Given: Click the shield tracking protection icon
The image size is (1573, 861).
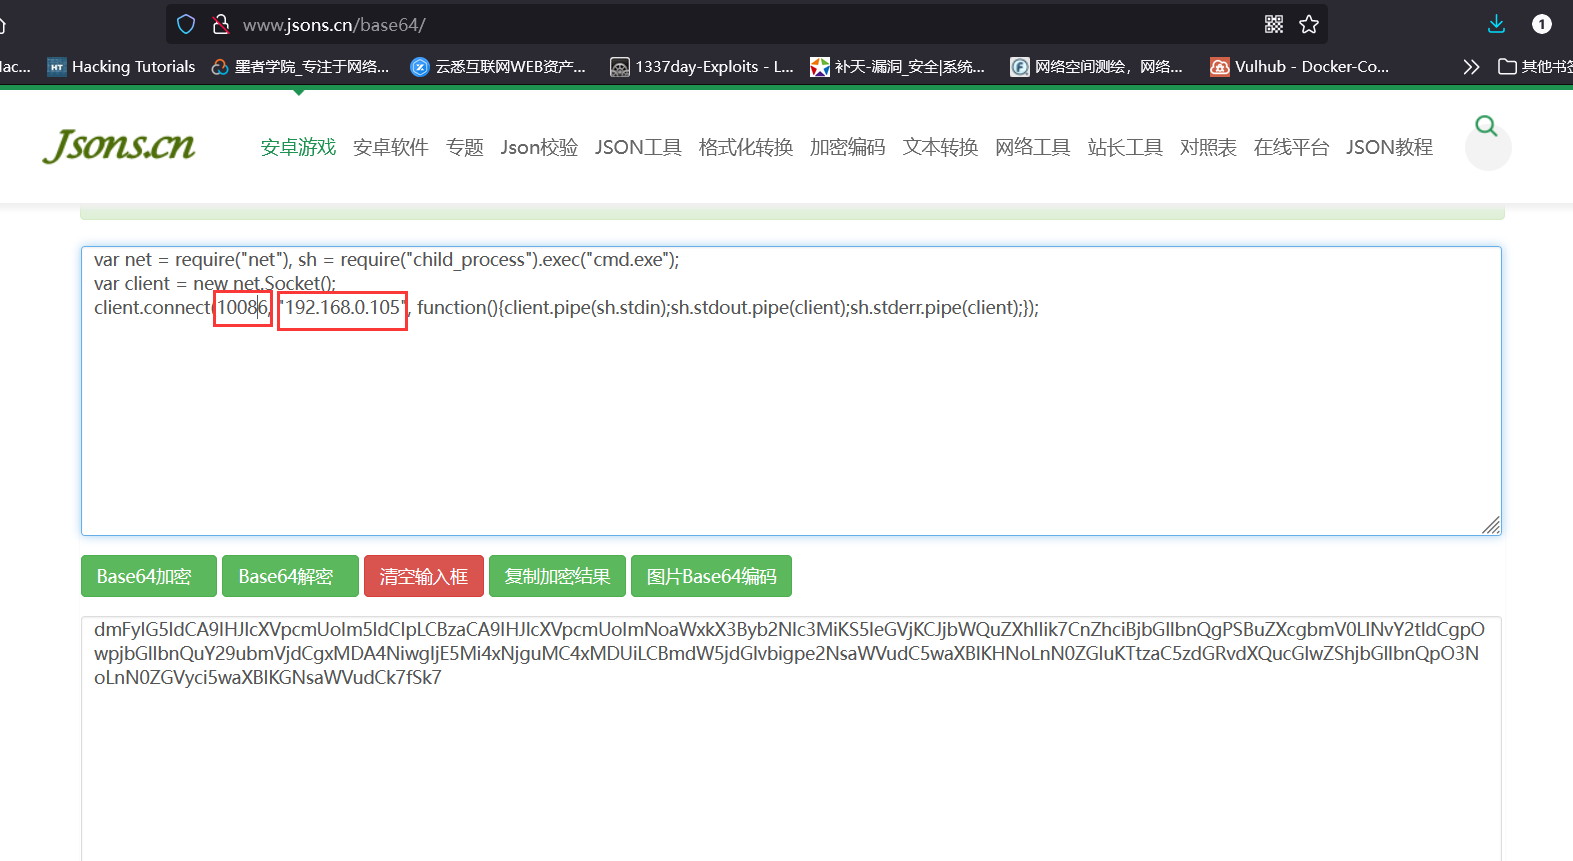Looking at the screenshot, I should point(186,24).
